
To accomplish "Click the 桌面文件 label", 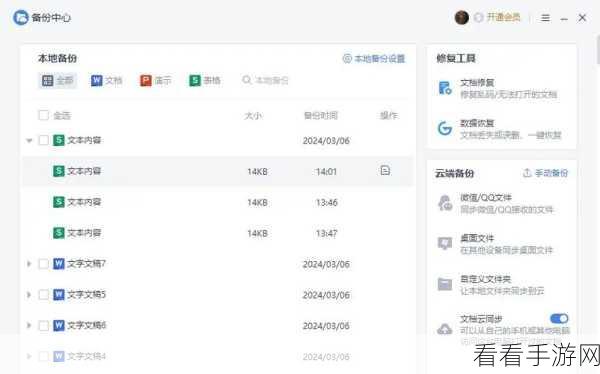I will coord(477,238).
